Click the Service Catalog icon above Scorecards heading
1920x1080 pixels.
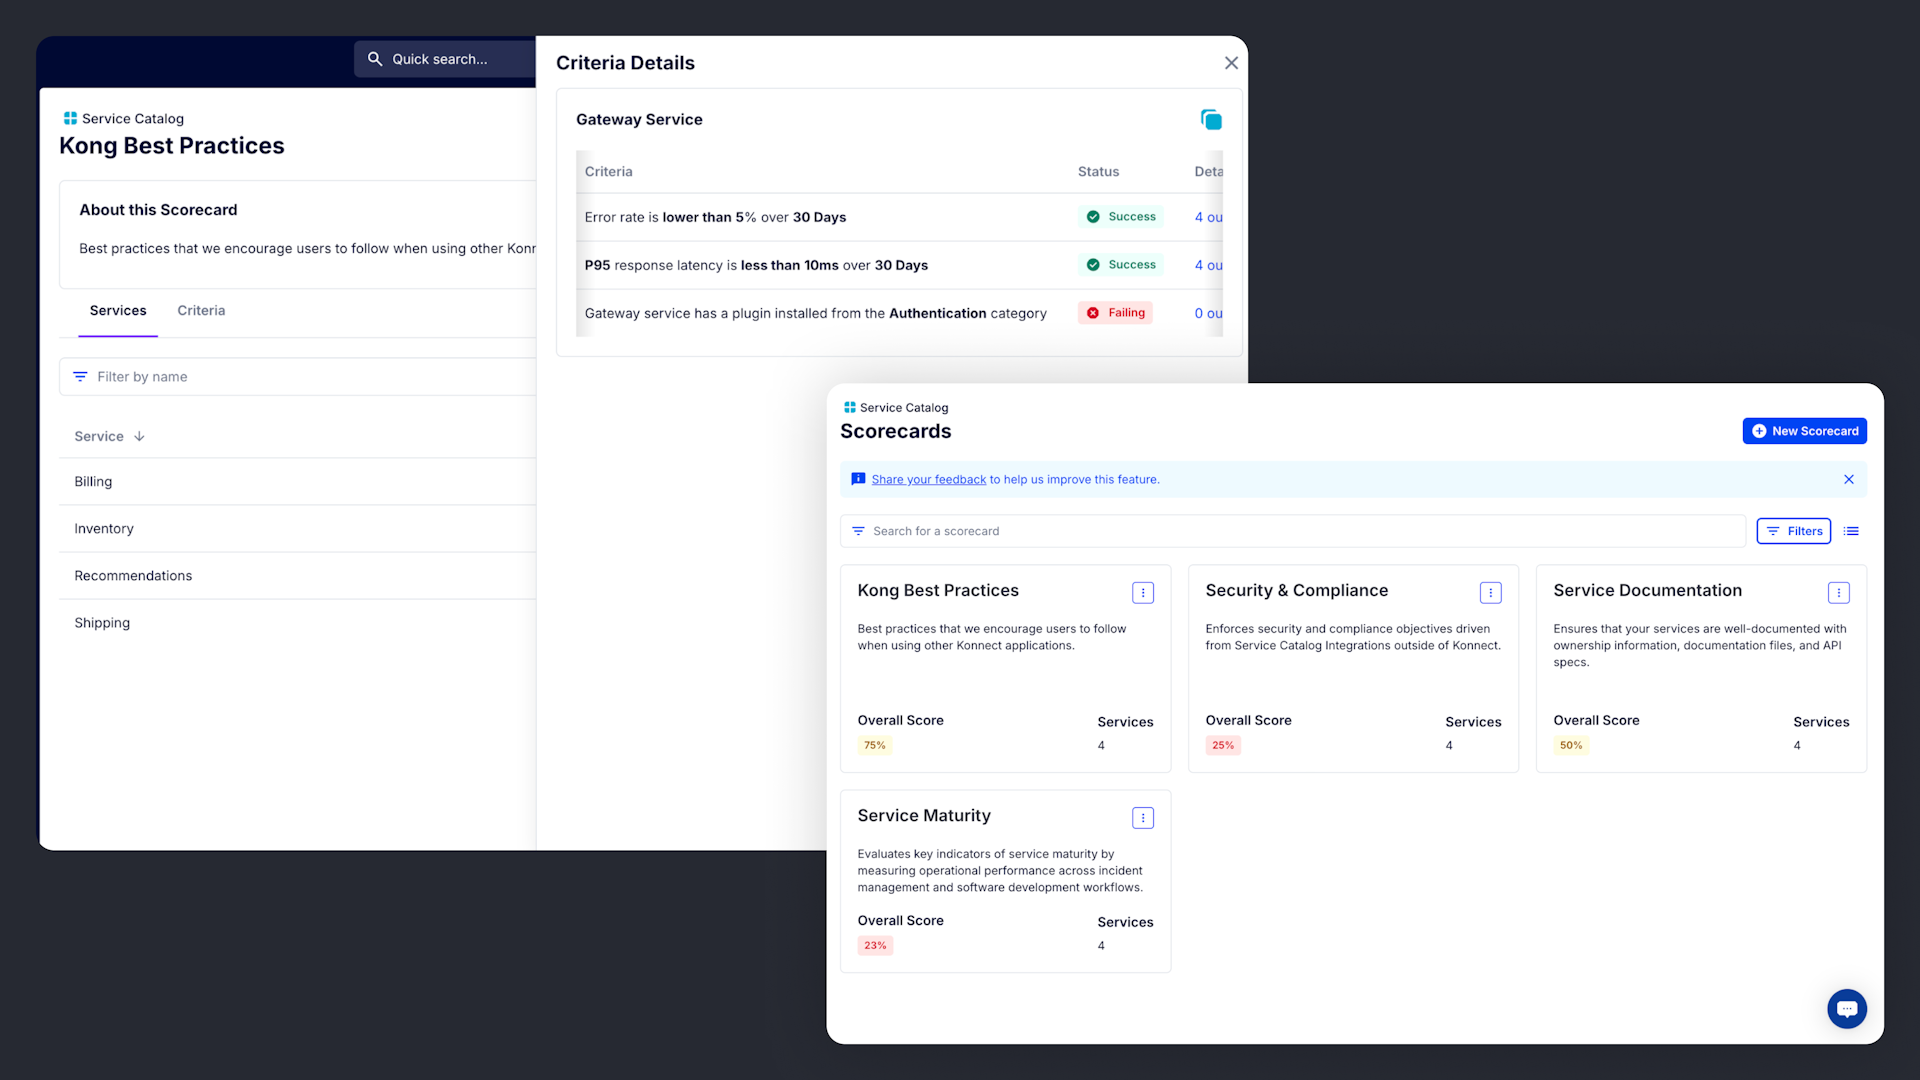click(850, 407)
